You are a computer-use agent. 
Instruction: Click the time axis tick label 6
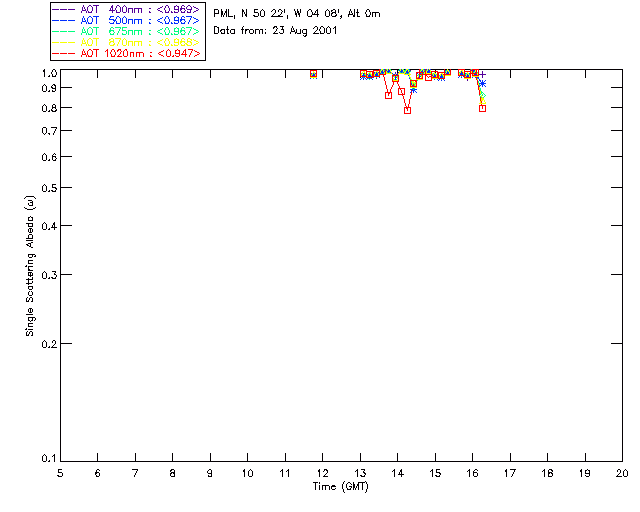[98, 473]
